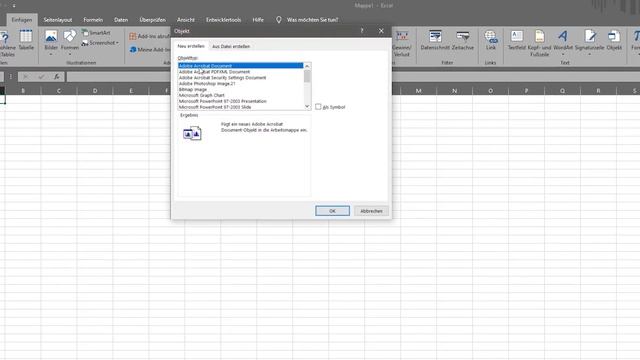Expand the WordArt dropdown arrow
The width and height of the screenshot is (640, 360).
563,54
